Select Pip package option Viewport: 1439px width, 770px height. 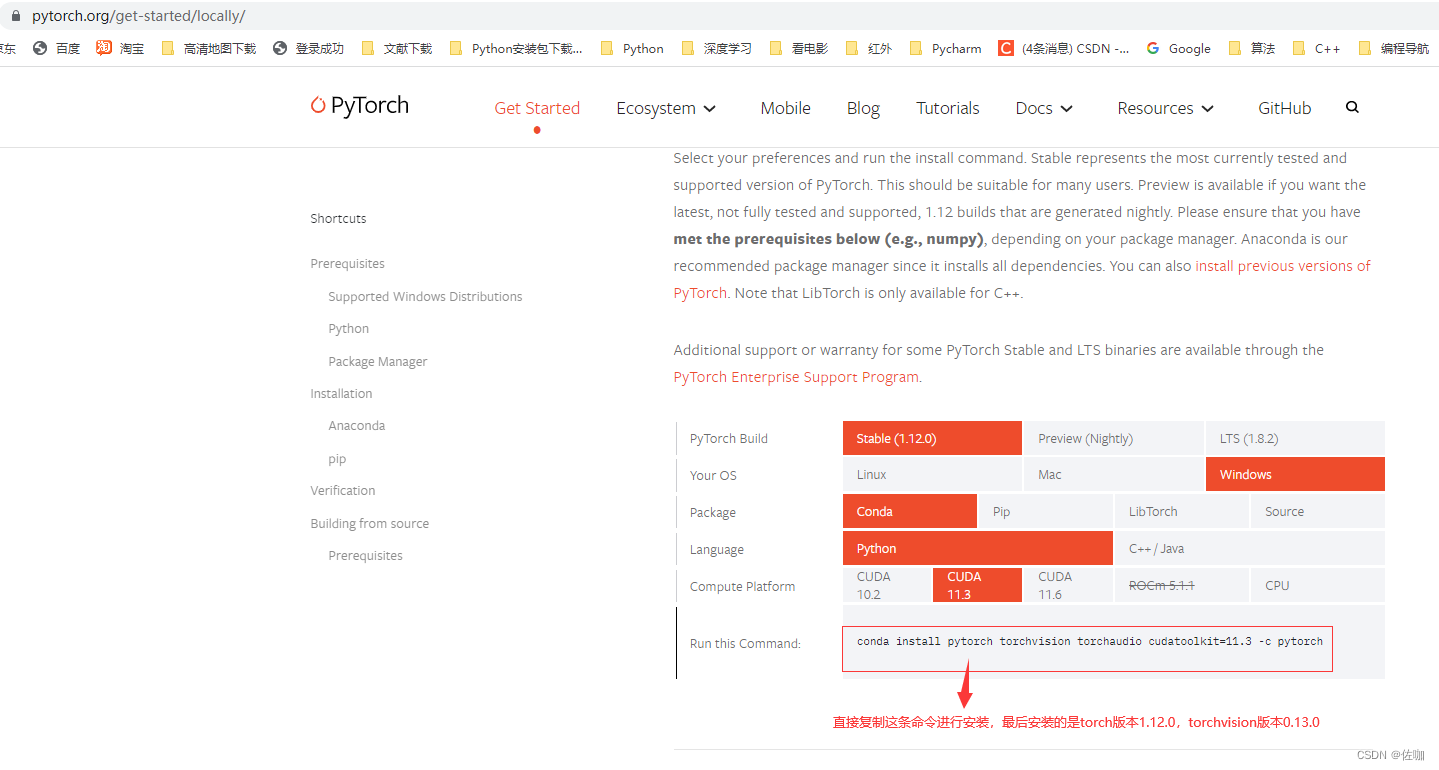(1045, 511)
